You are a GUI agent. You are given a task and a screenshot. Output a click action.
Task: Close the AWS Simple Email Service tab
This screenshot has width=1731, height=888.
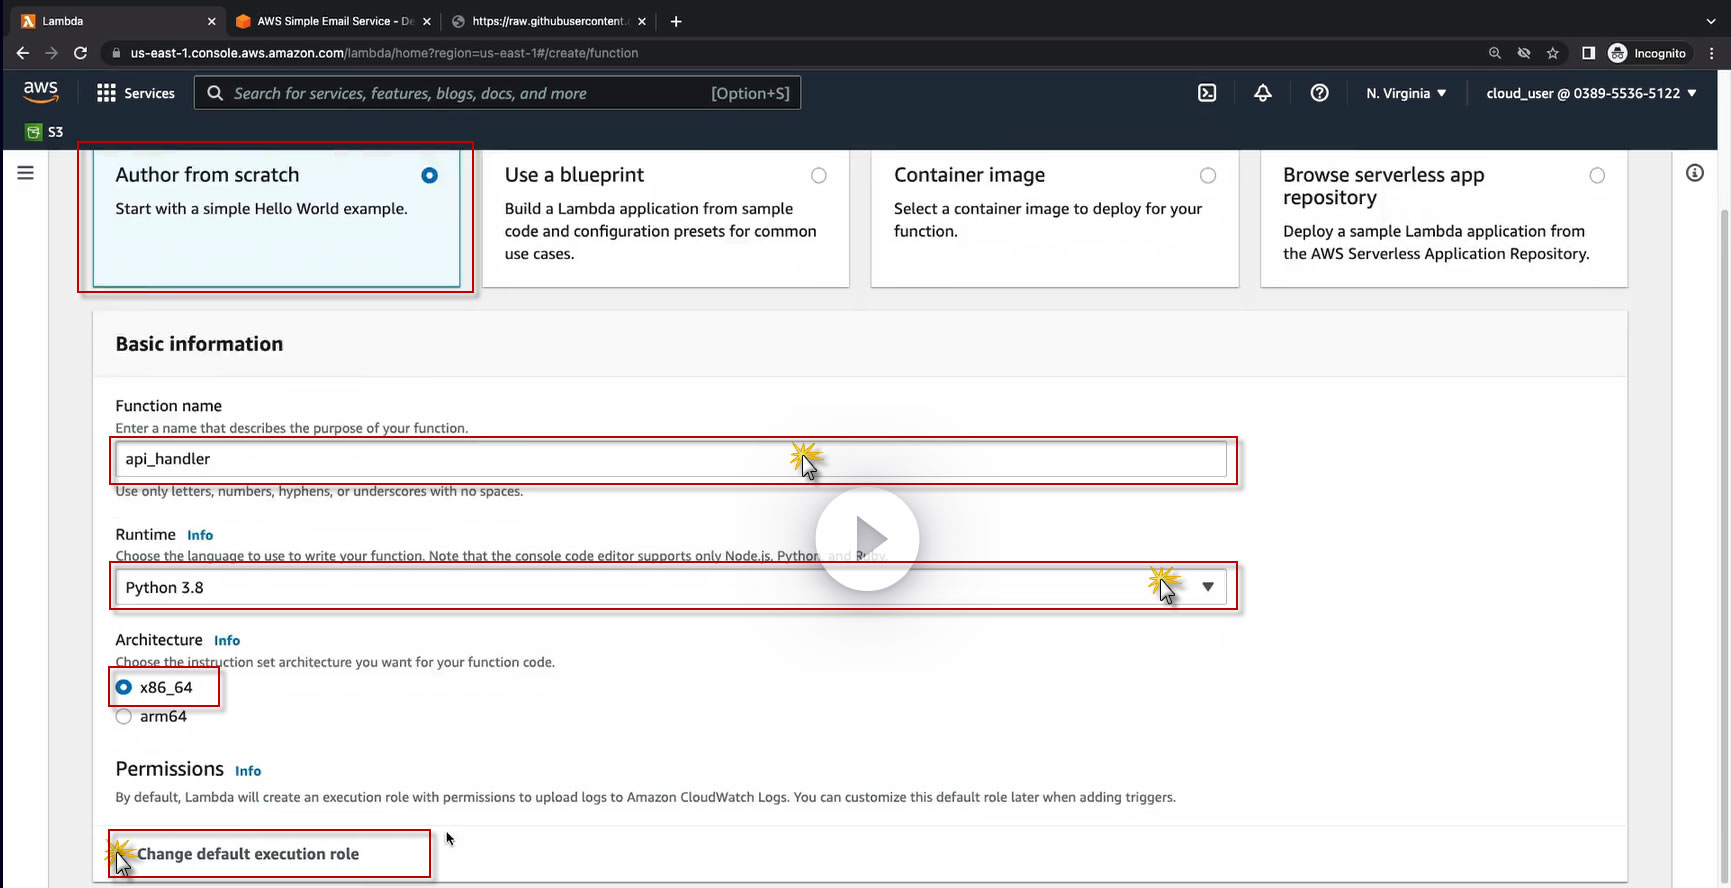pyautogui.click(x=427, y=21)
